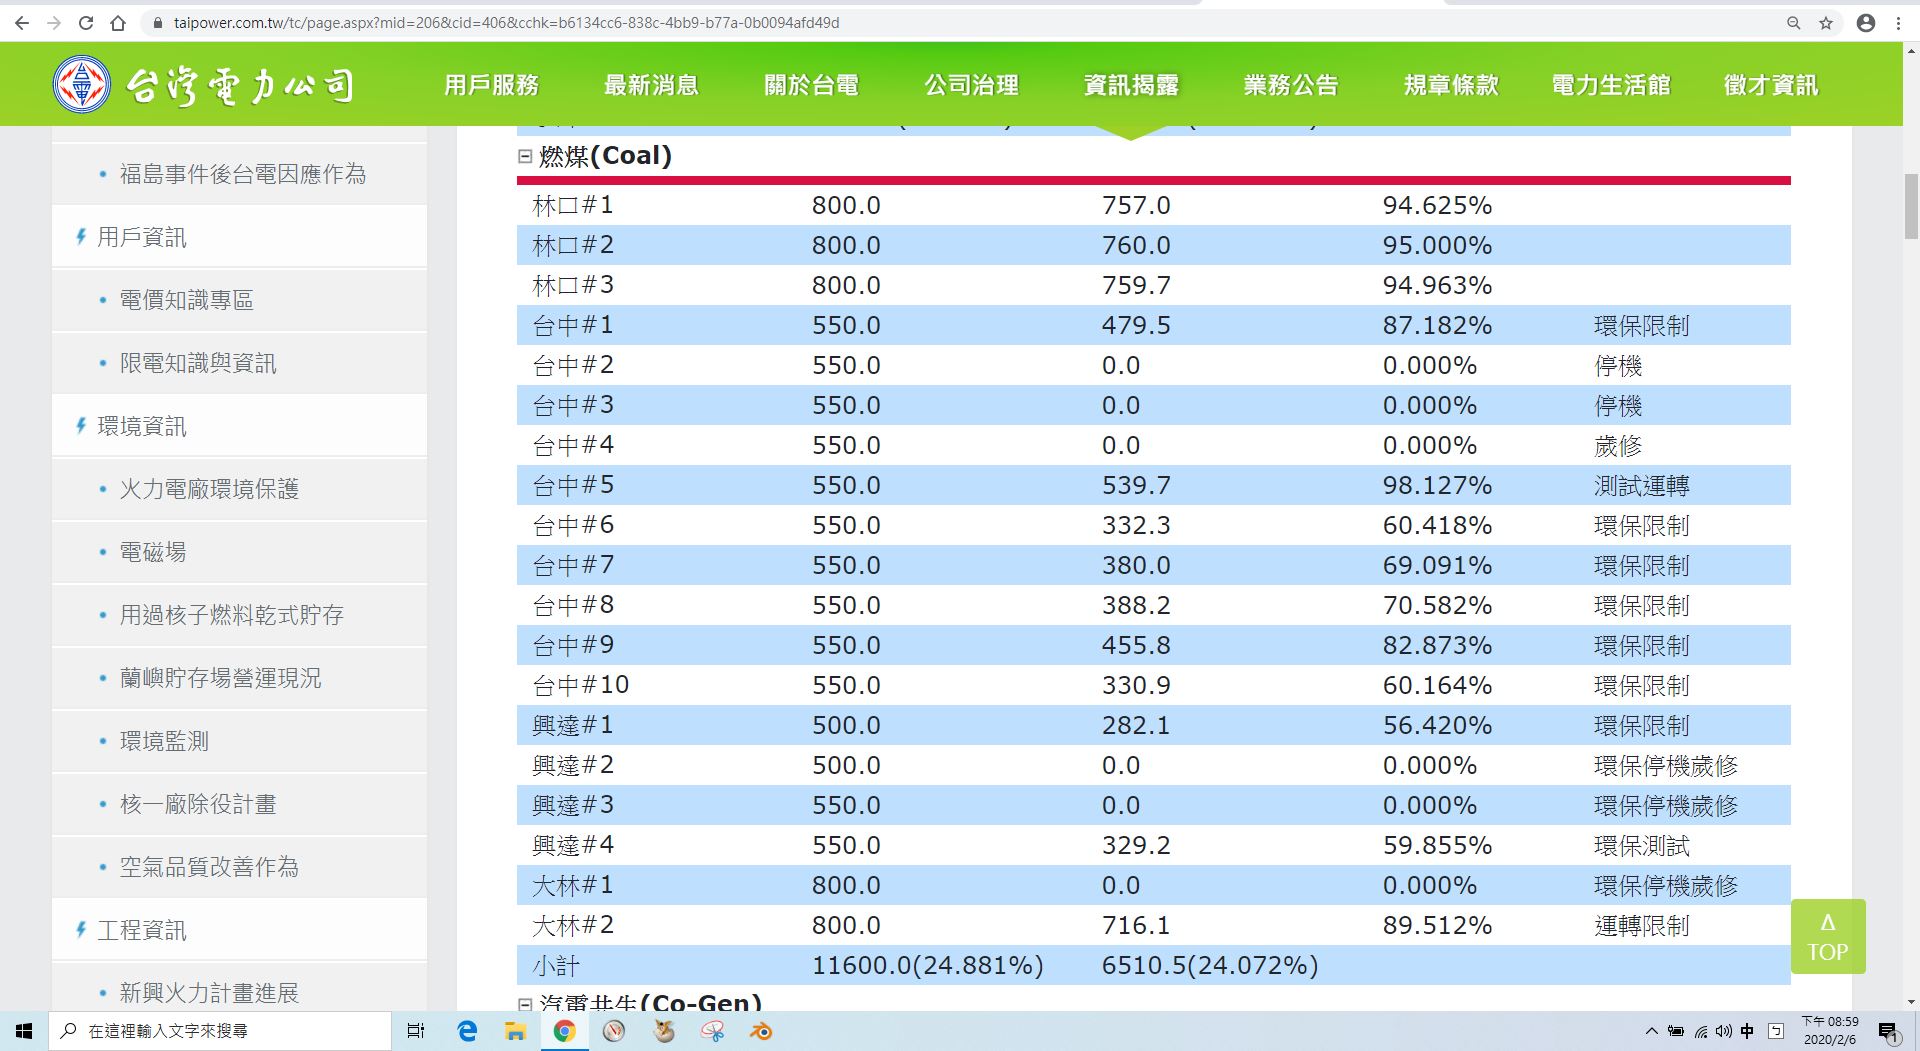This screenshot has height=1051, width=1920.
Task: Open 火力電廠環境保護 sidebar link
Action: [209, 489]
